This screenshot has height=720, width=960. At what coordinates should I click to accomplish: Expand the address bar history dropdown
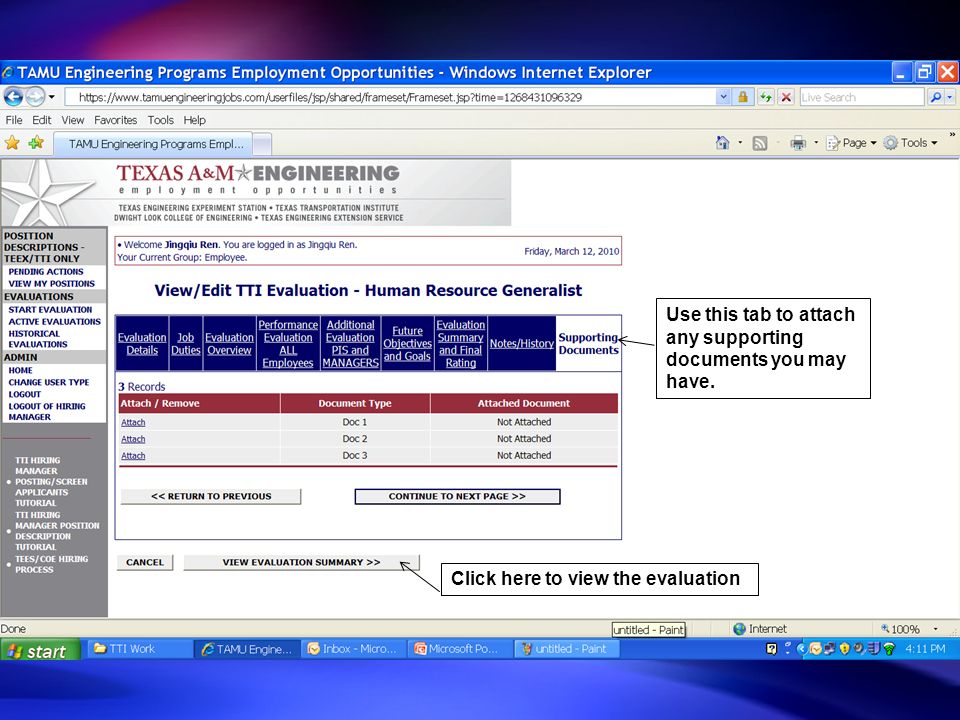tap(723, 97)
